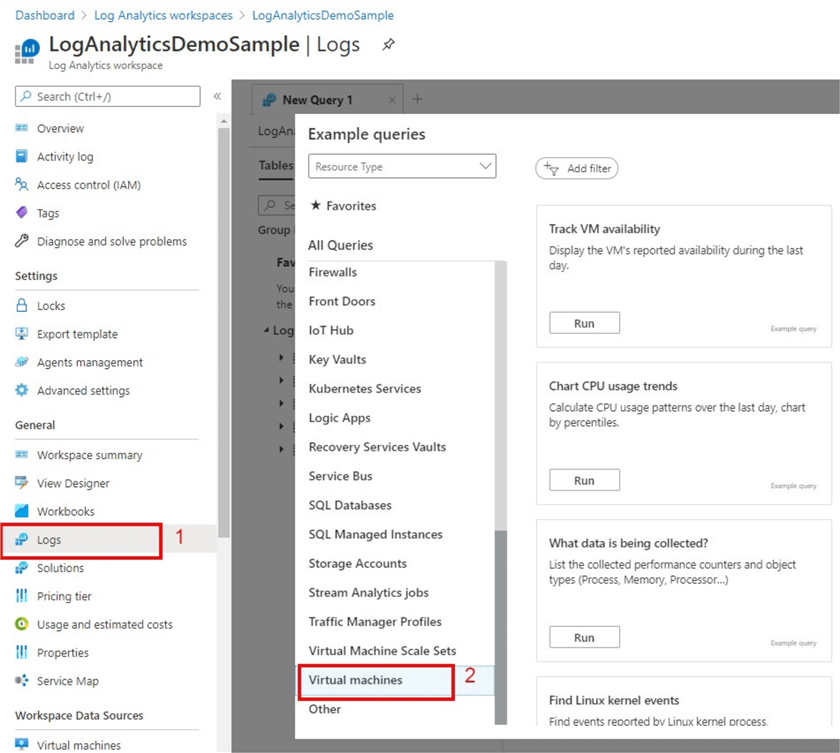Click the pin to dashboard icon
840x753 pixels.
click(x=388, y=44)
